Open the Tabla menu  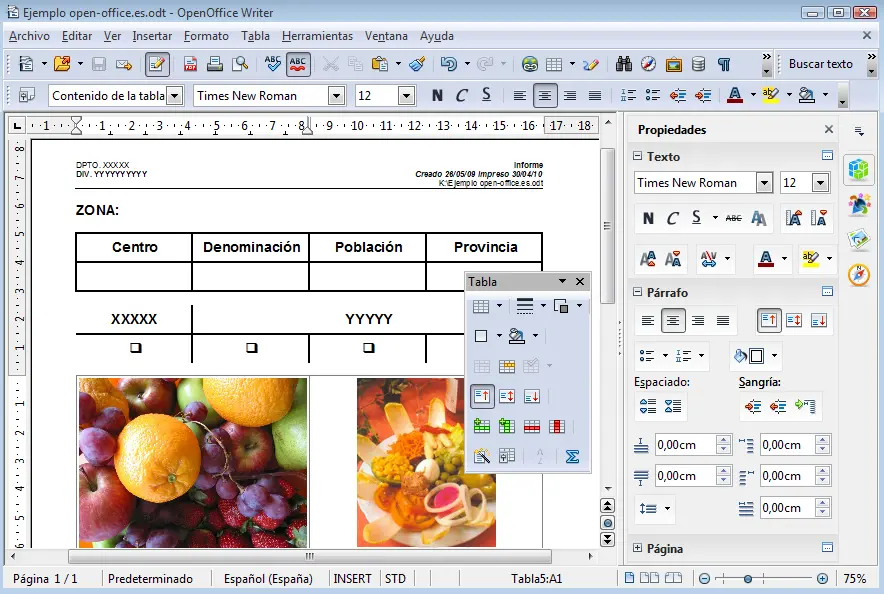(x=255, y=36)
